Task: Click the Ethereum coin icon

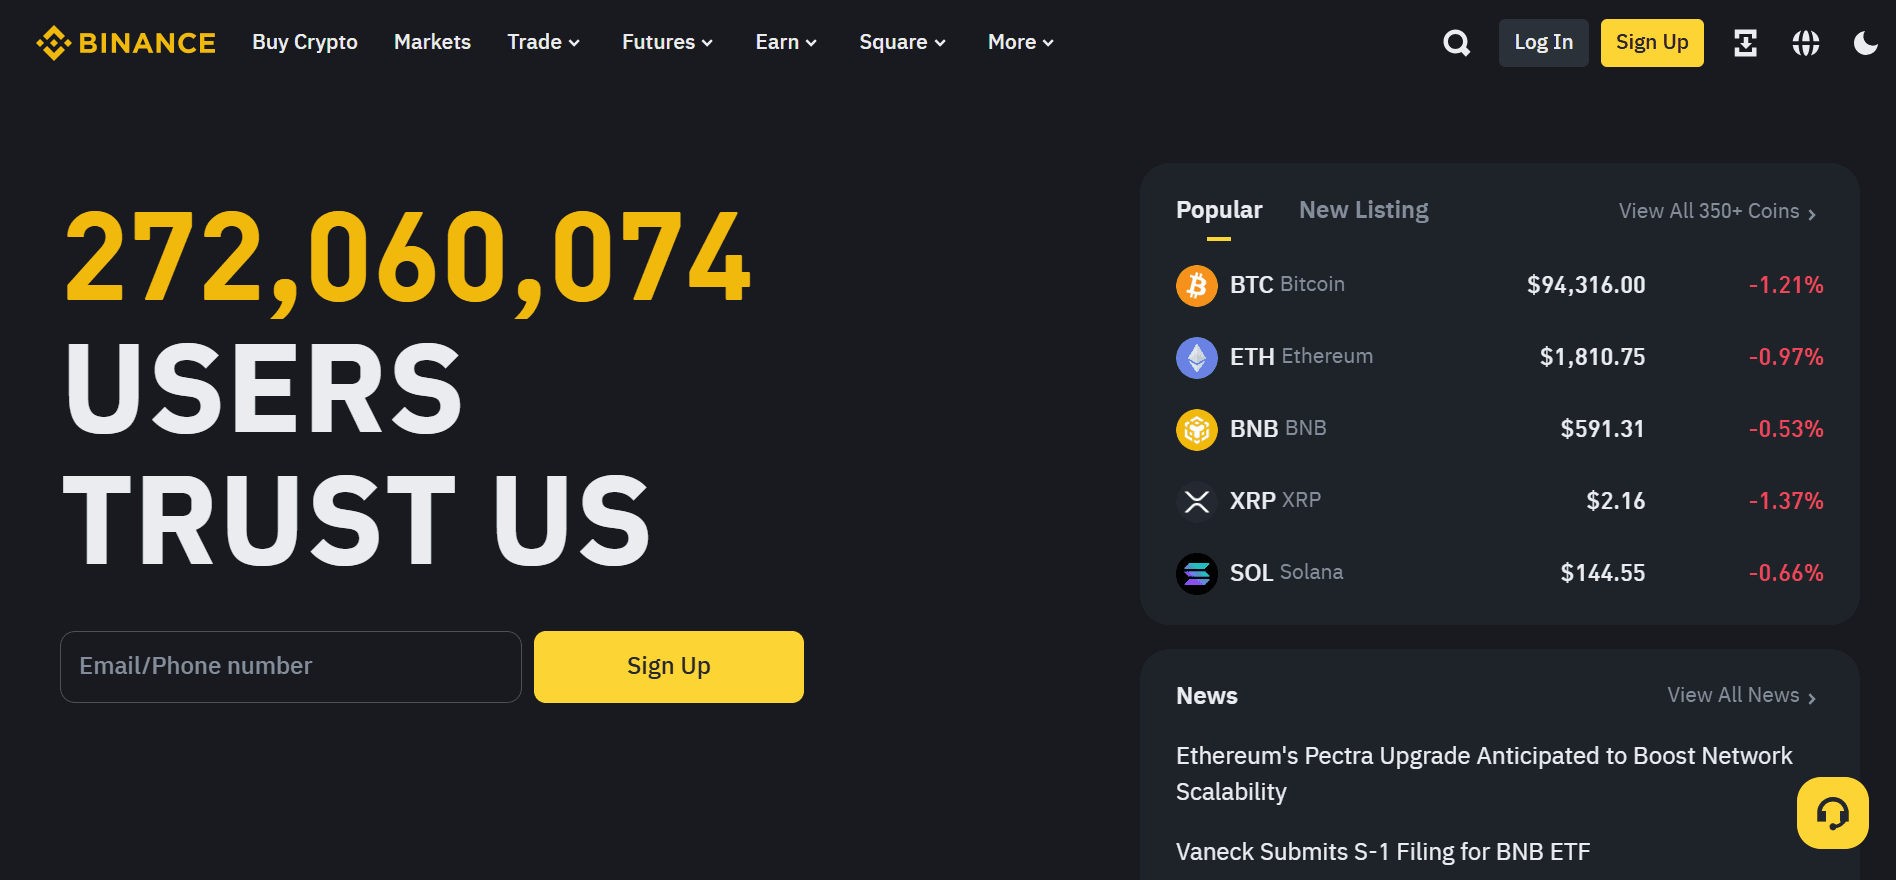Action: (x=1196, y=358)
